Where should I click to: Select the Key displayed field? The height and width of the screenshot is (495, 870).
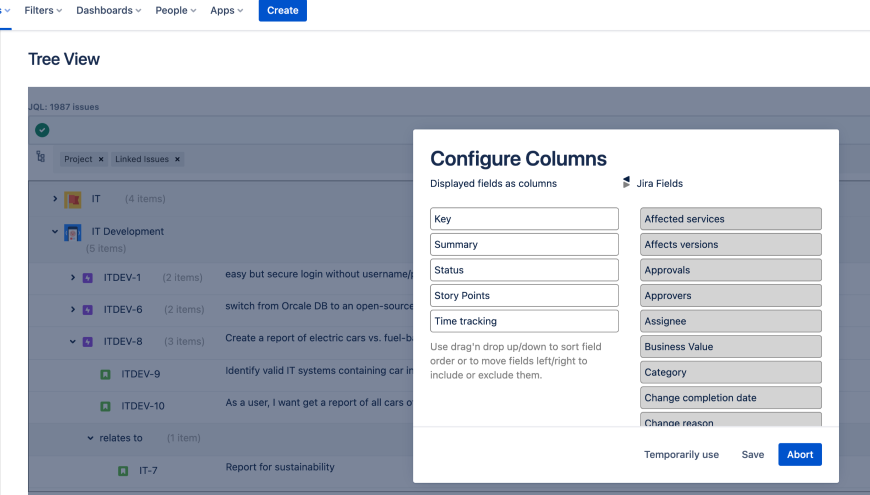click(524, 219)
